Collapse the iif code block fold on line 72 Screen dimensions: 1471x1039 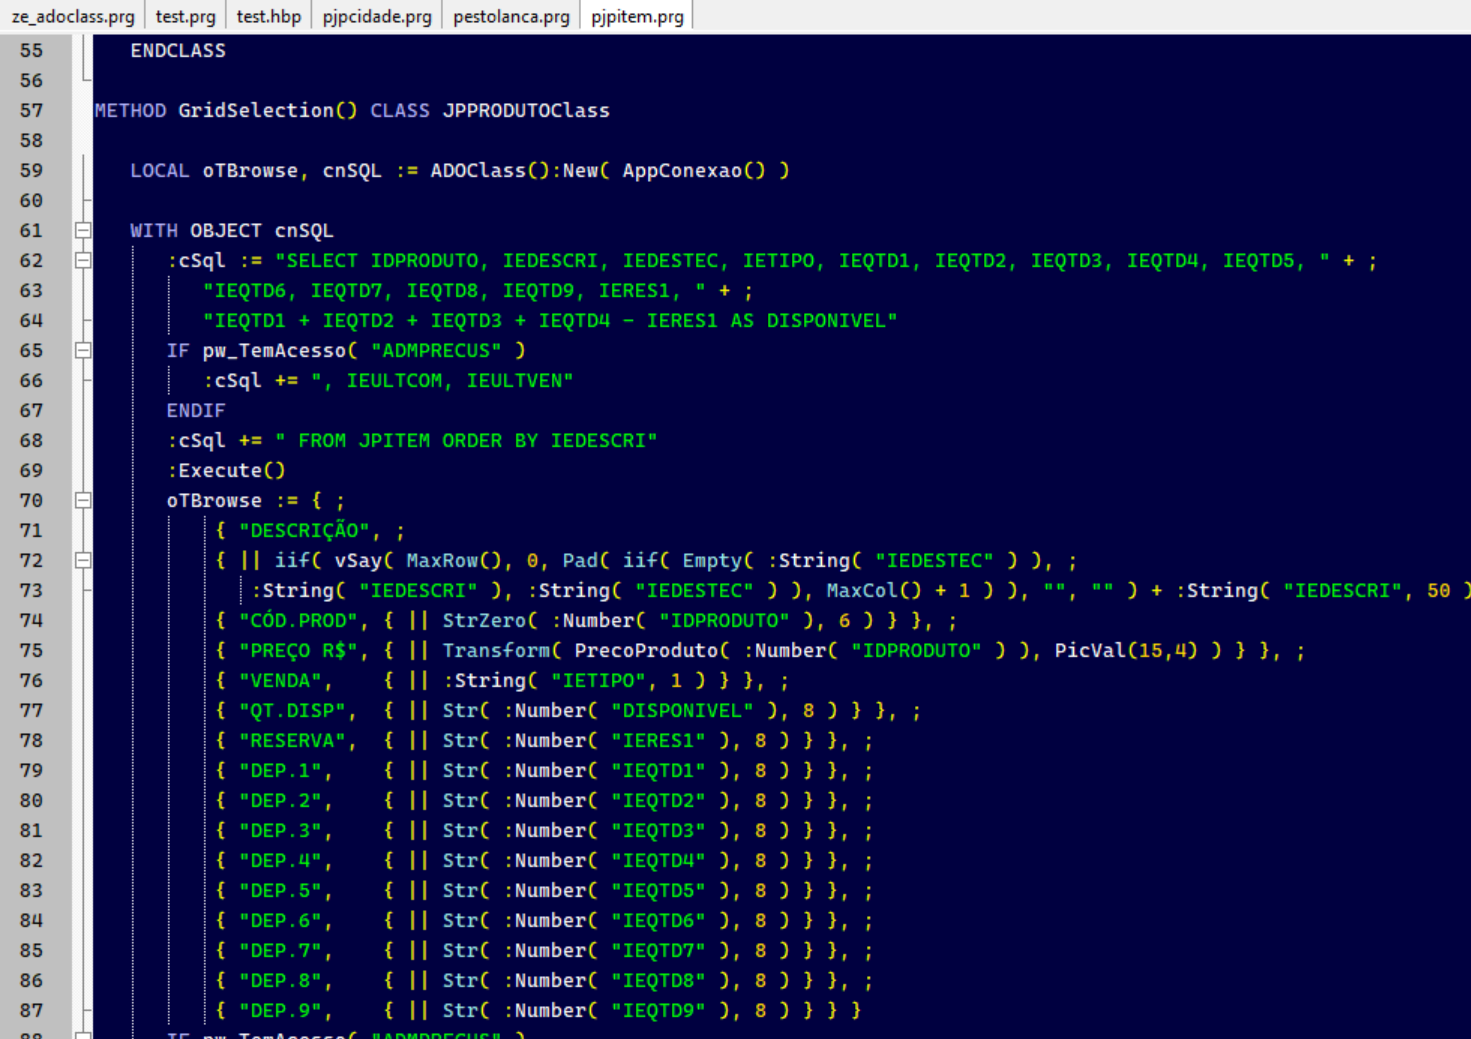[83, 560]
